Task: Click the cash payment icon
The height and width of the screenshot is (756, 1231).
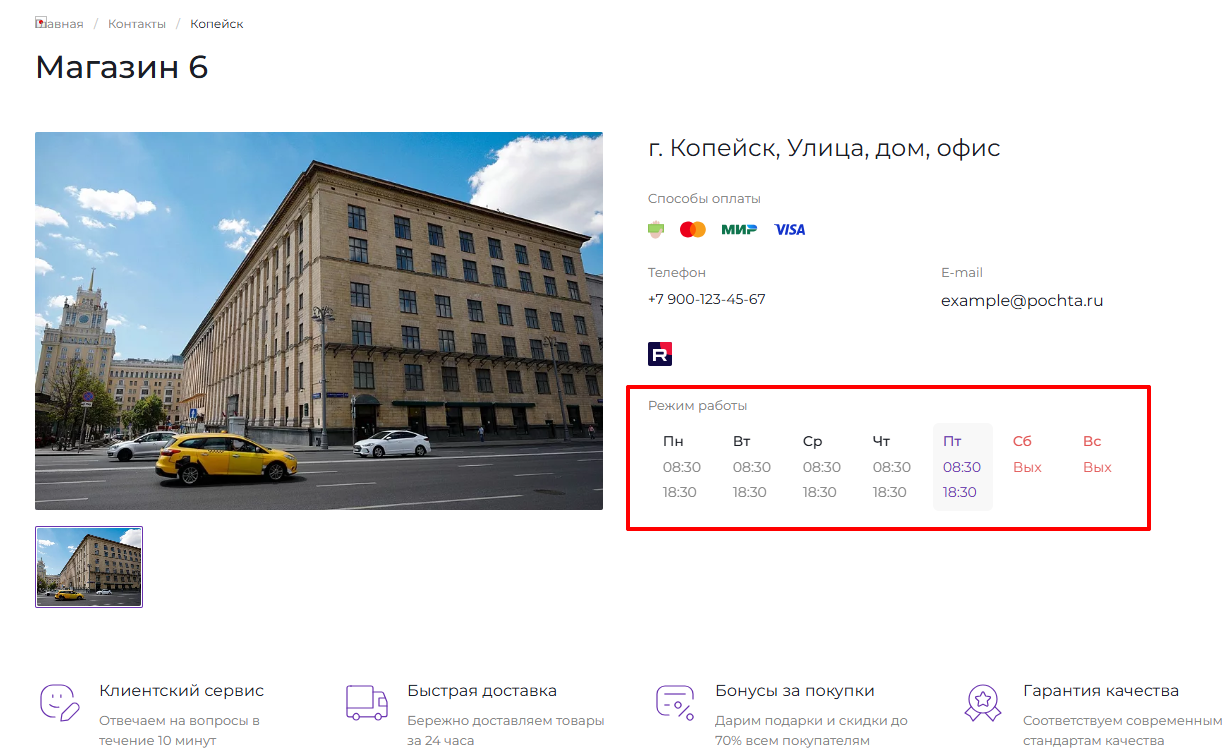Action: click(x=656, y=230)
